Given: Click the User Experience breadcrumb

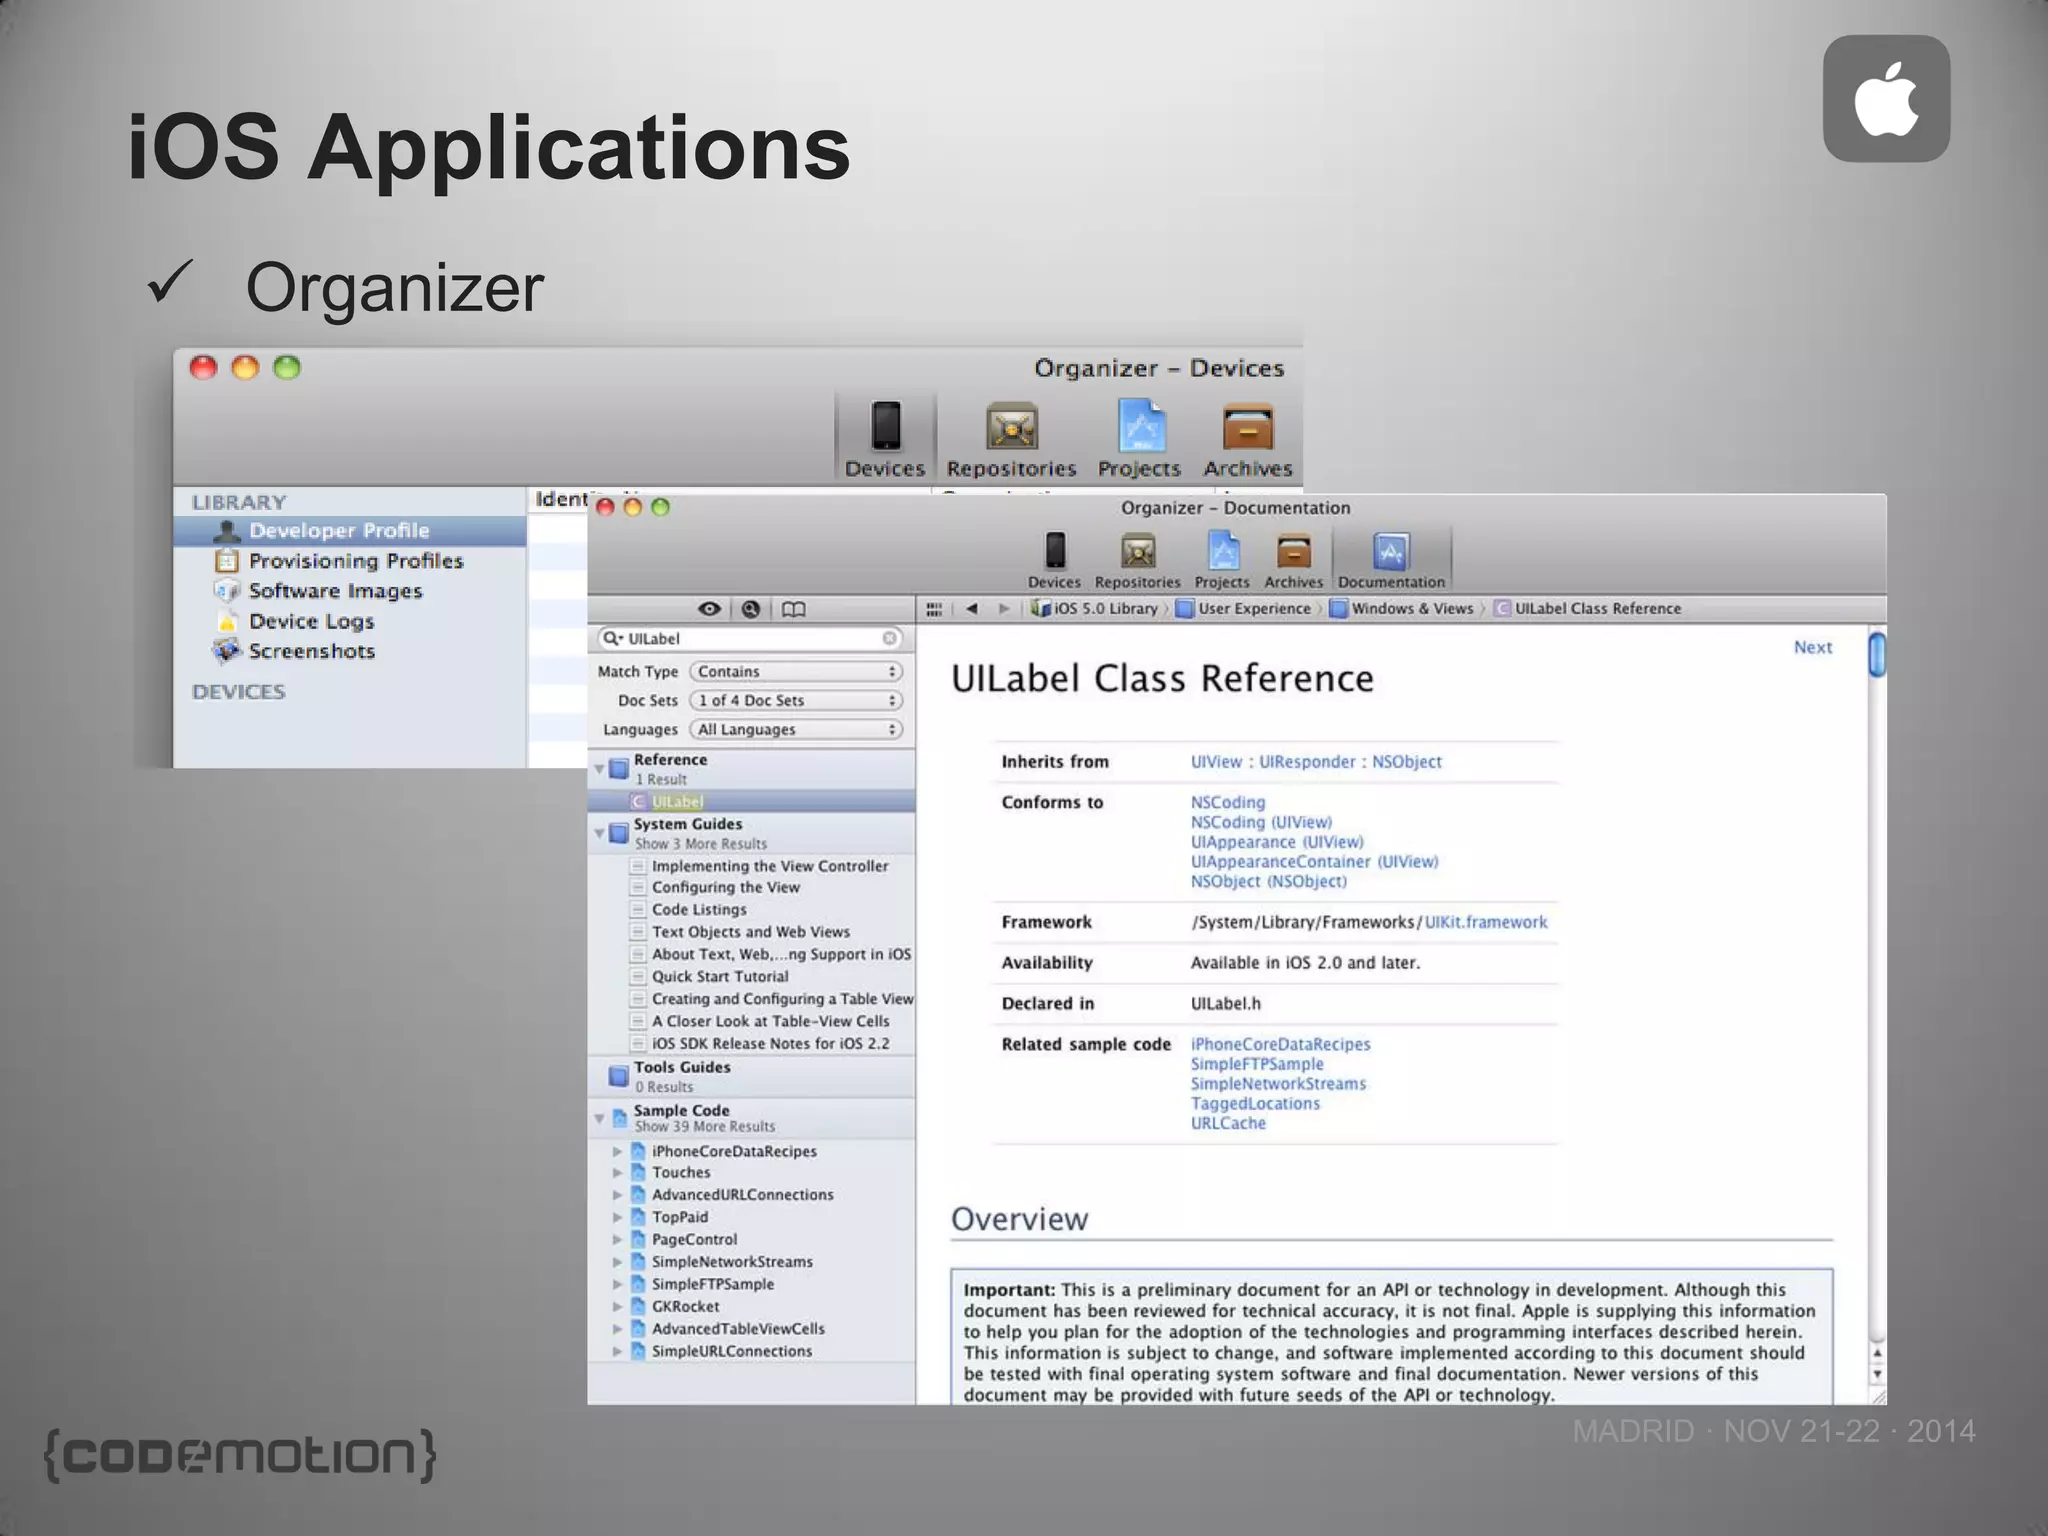Looking at the screenshot, I should (x=1243, y=608).
